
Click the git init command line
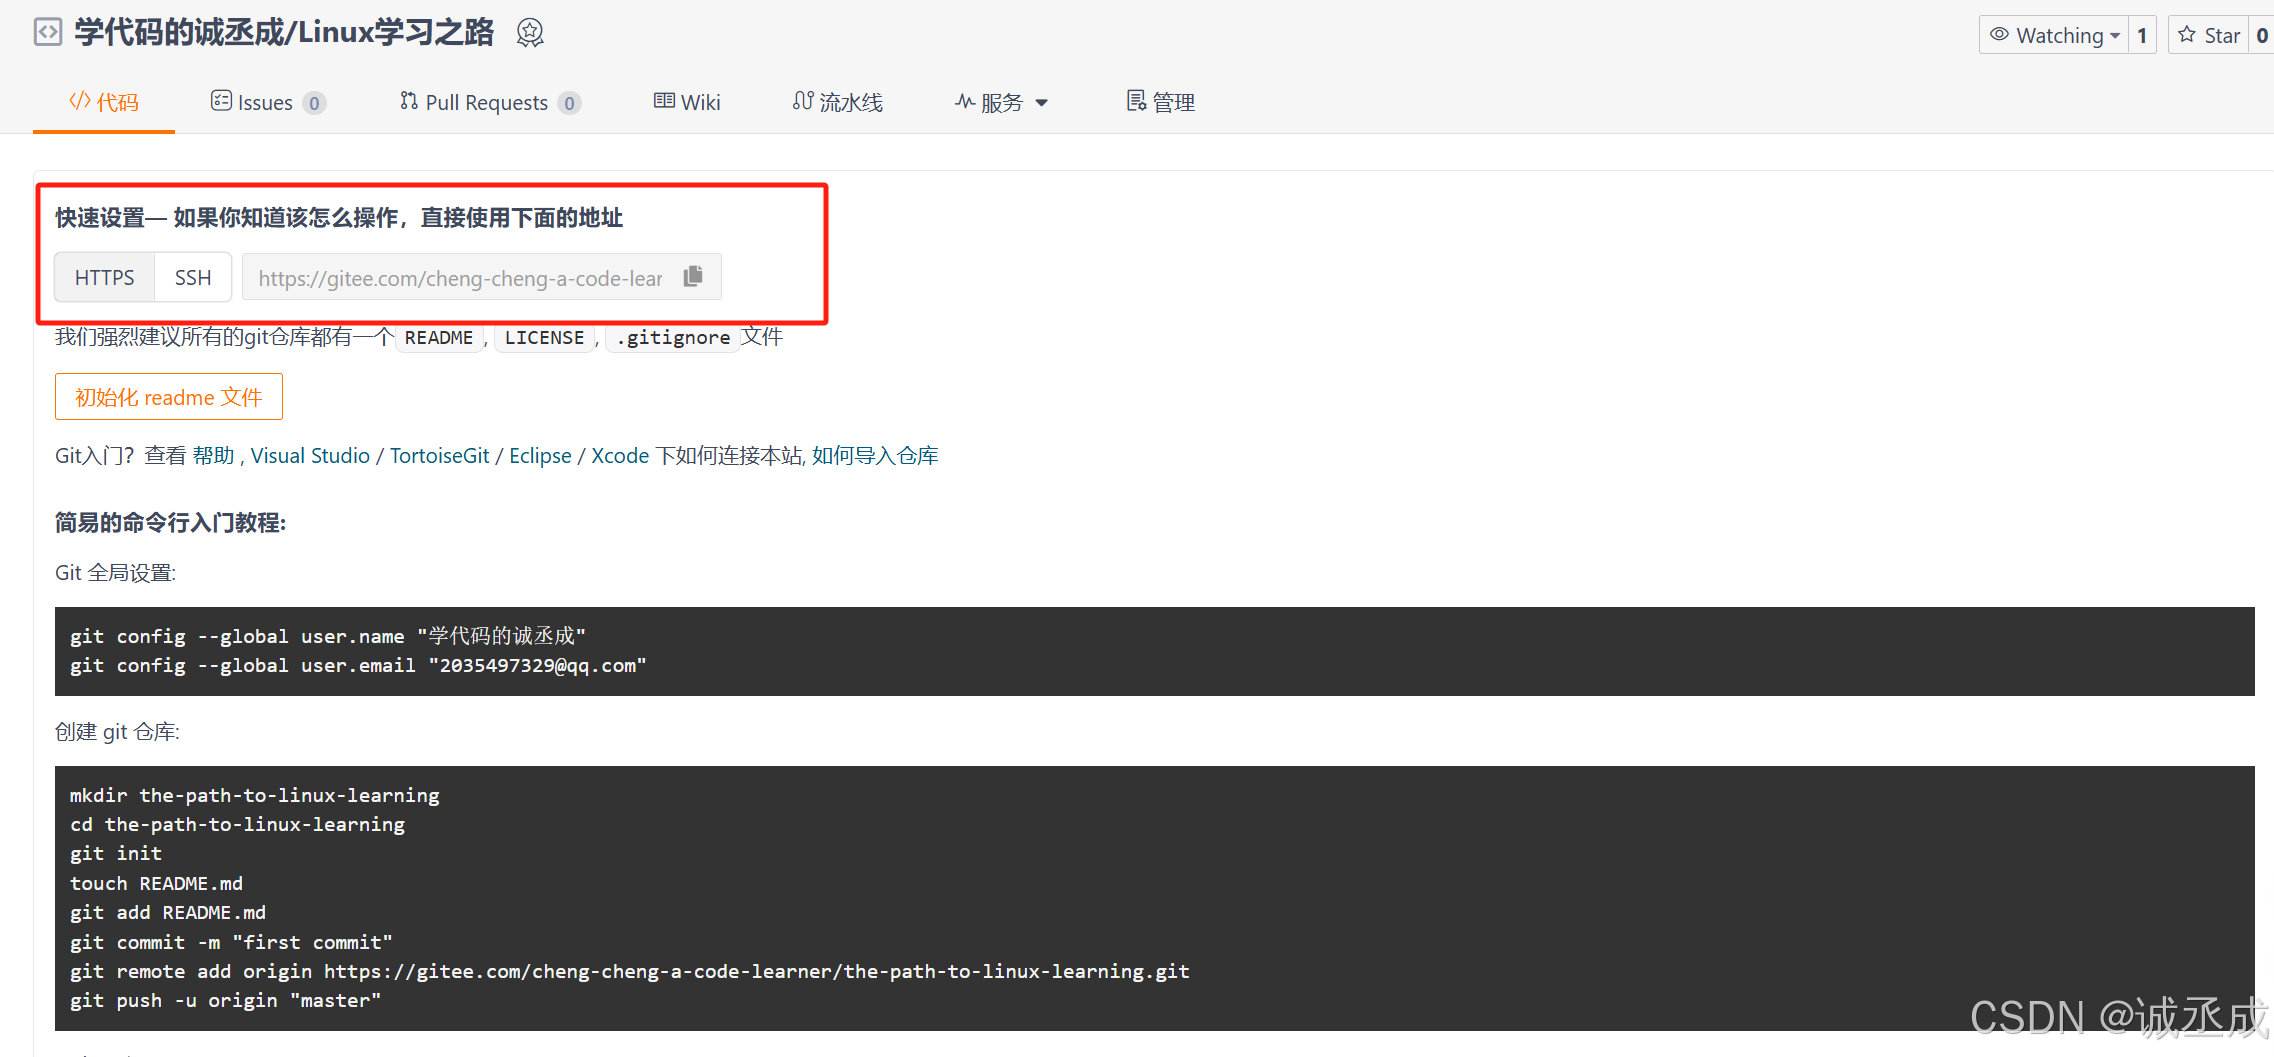point(116,853)
